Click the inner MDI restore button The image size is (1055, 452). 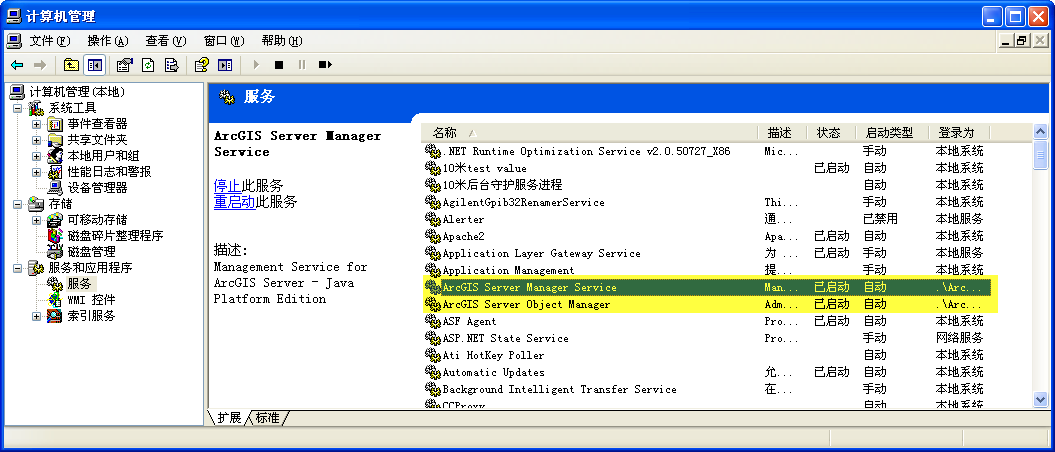point(1023,41)
